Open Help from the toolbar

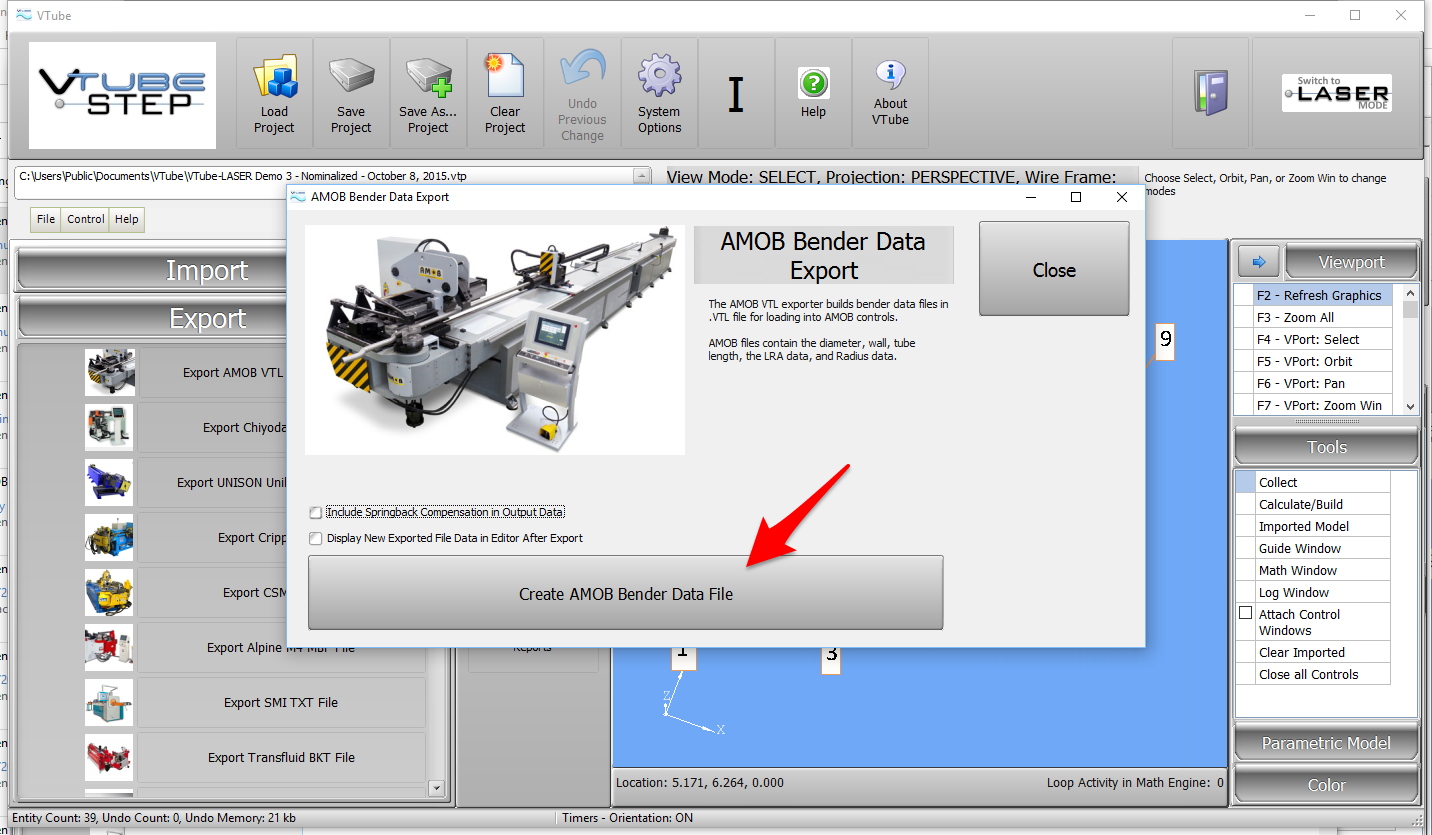point(813,94)
